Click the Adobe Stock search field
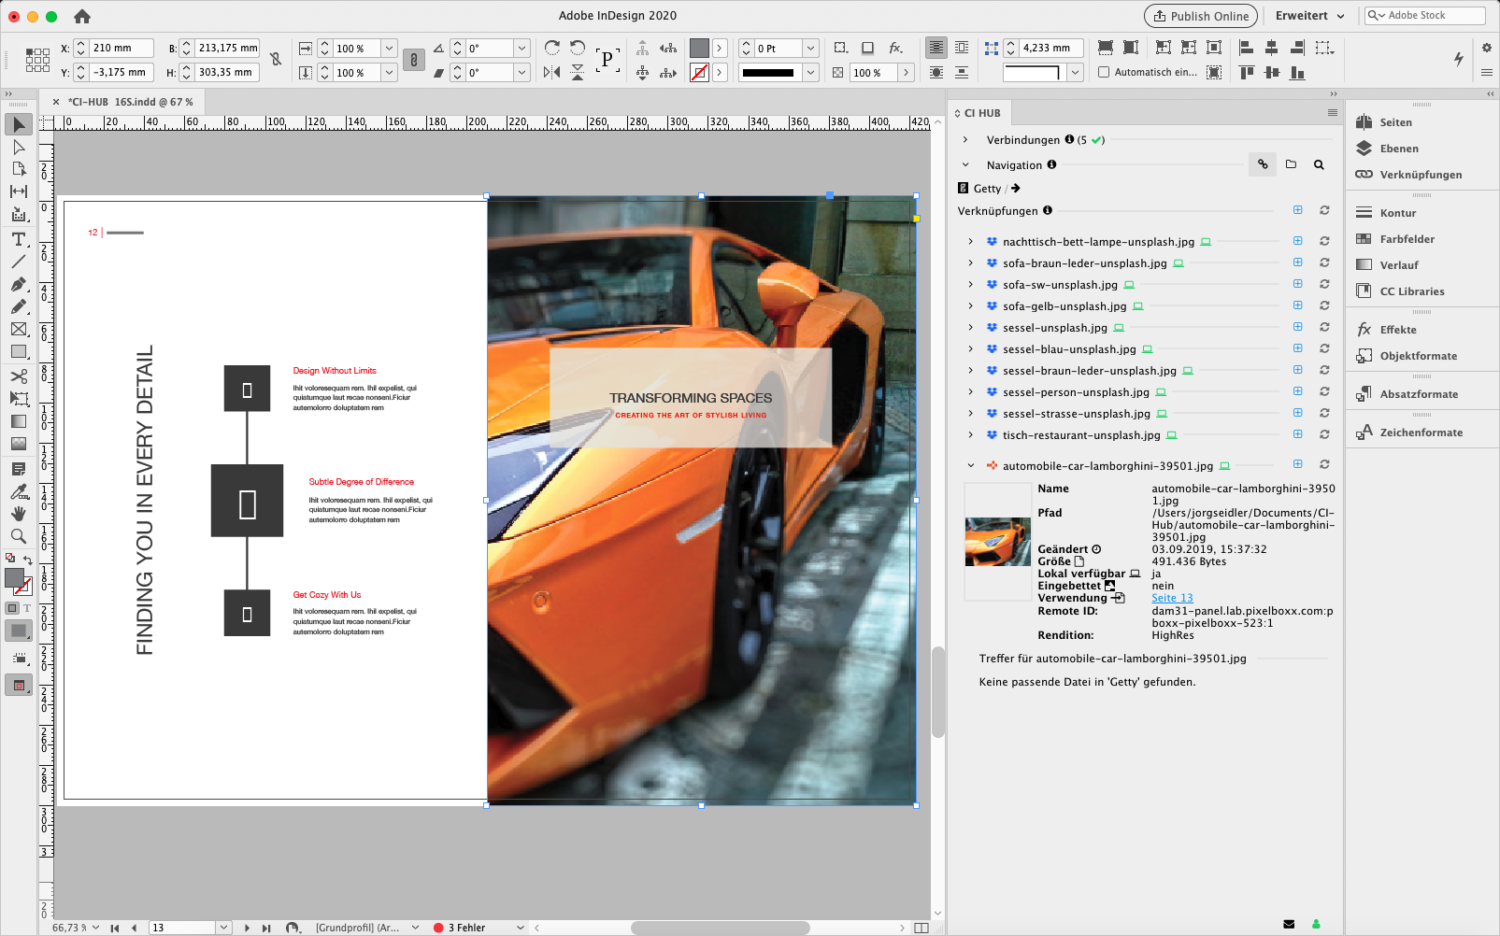 1430,16
